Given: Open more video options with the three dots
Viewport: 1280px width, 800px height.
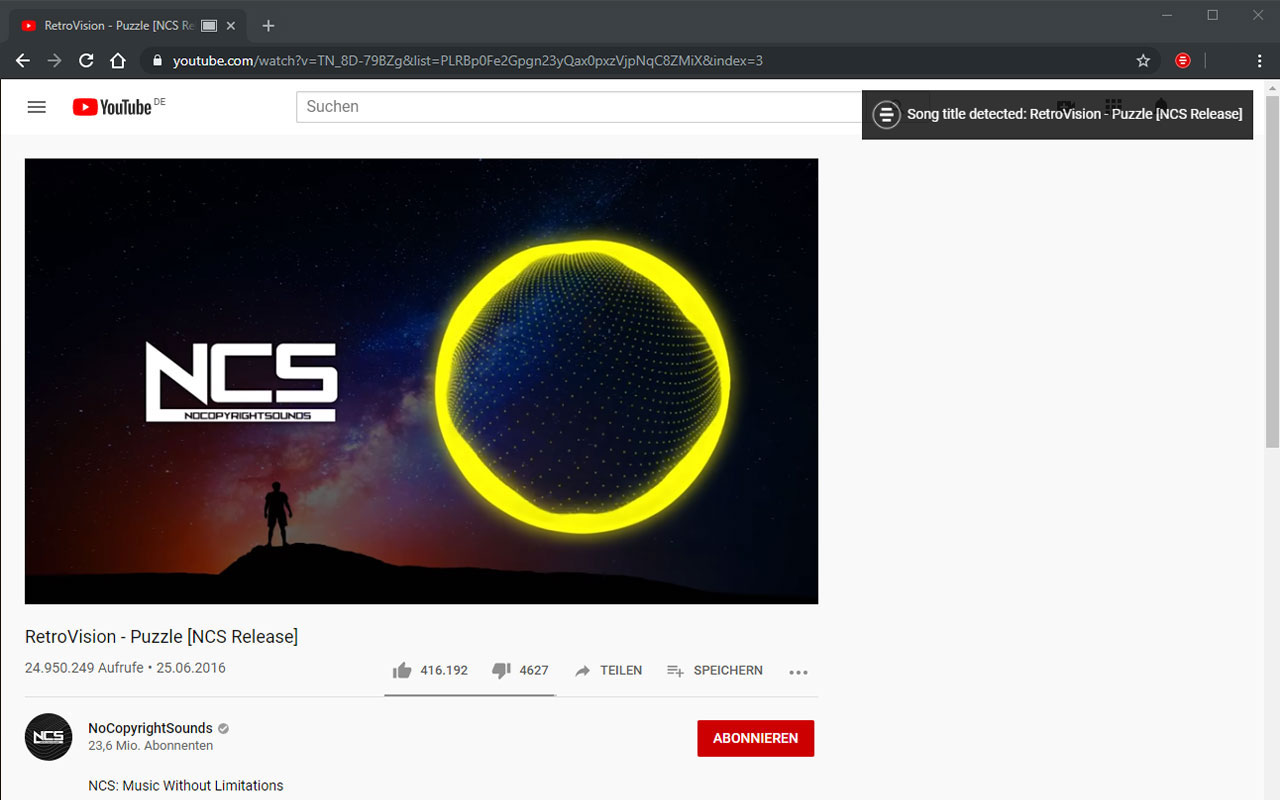Looking at the screenshot, I should coord(798,672).
